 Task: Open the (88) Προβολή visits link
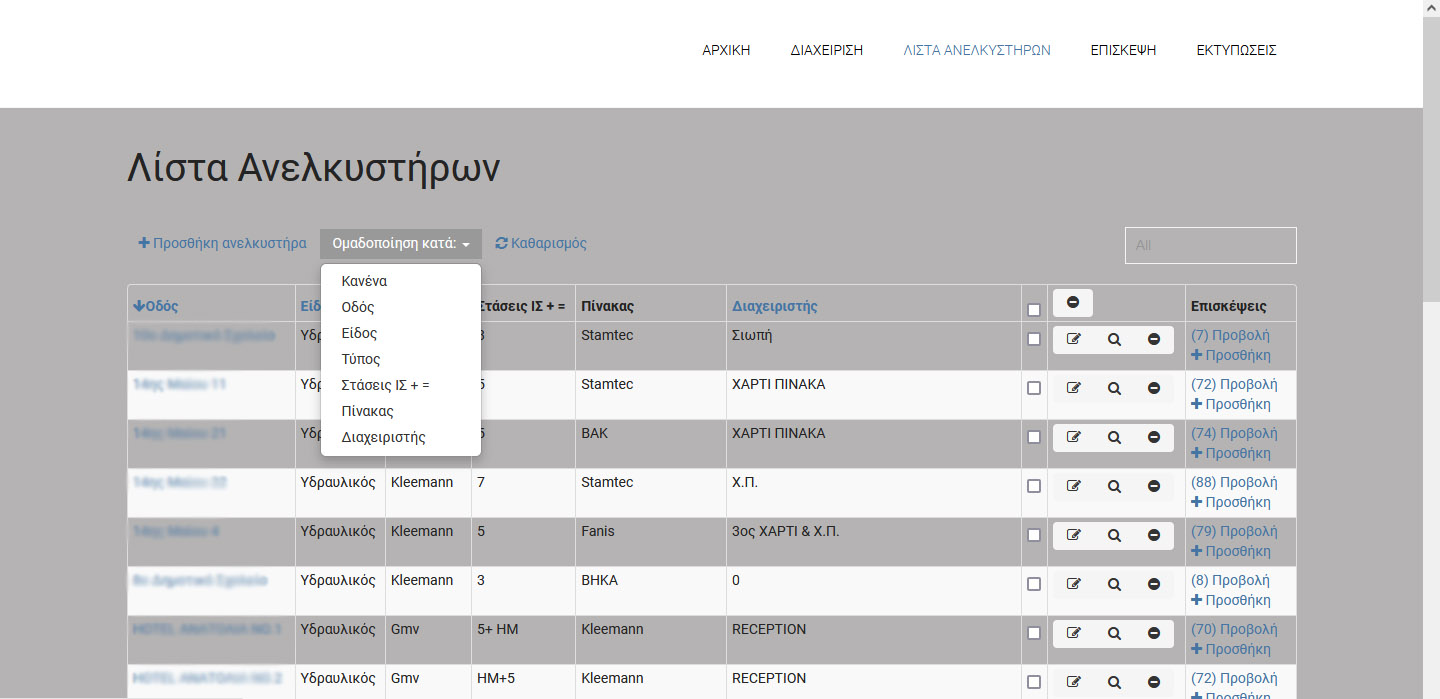(x=1234, y=482)
